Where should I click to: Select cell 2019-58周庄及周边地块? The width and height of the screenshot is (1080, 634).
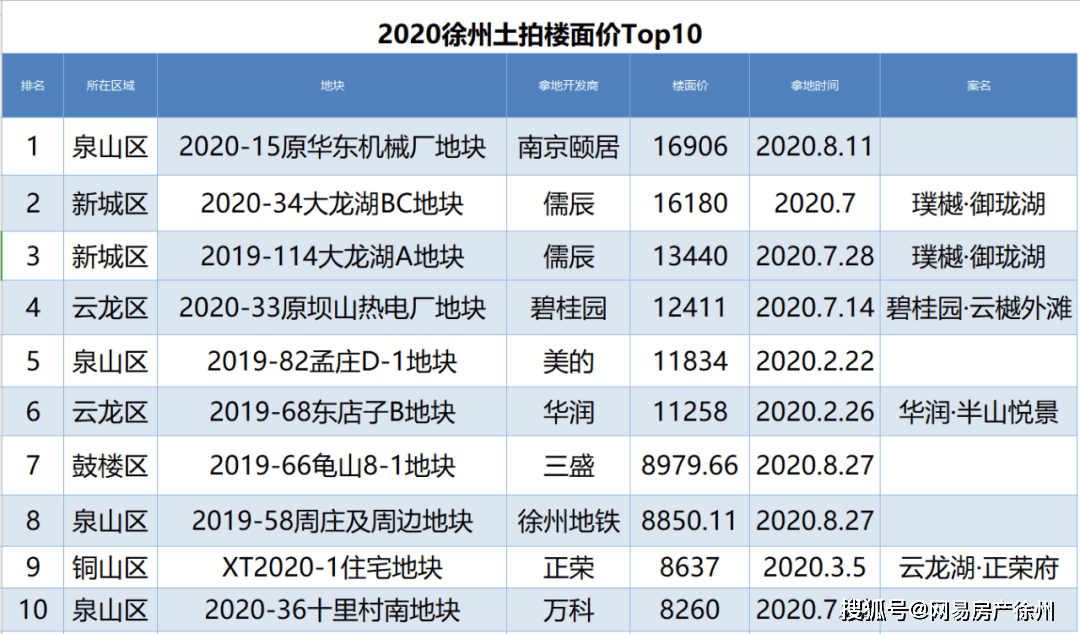332,521
